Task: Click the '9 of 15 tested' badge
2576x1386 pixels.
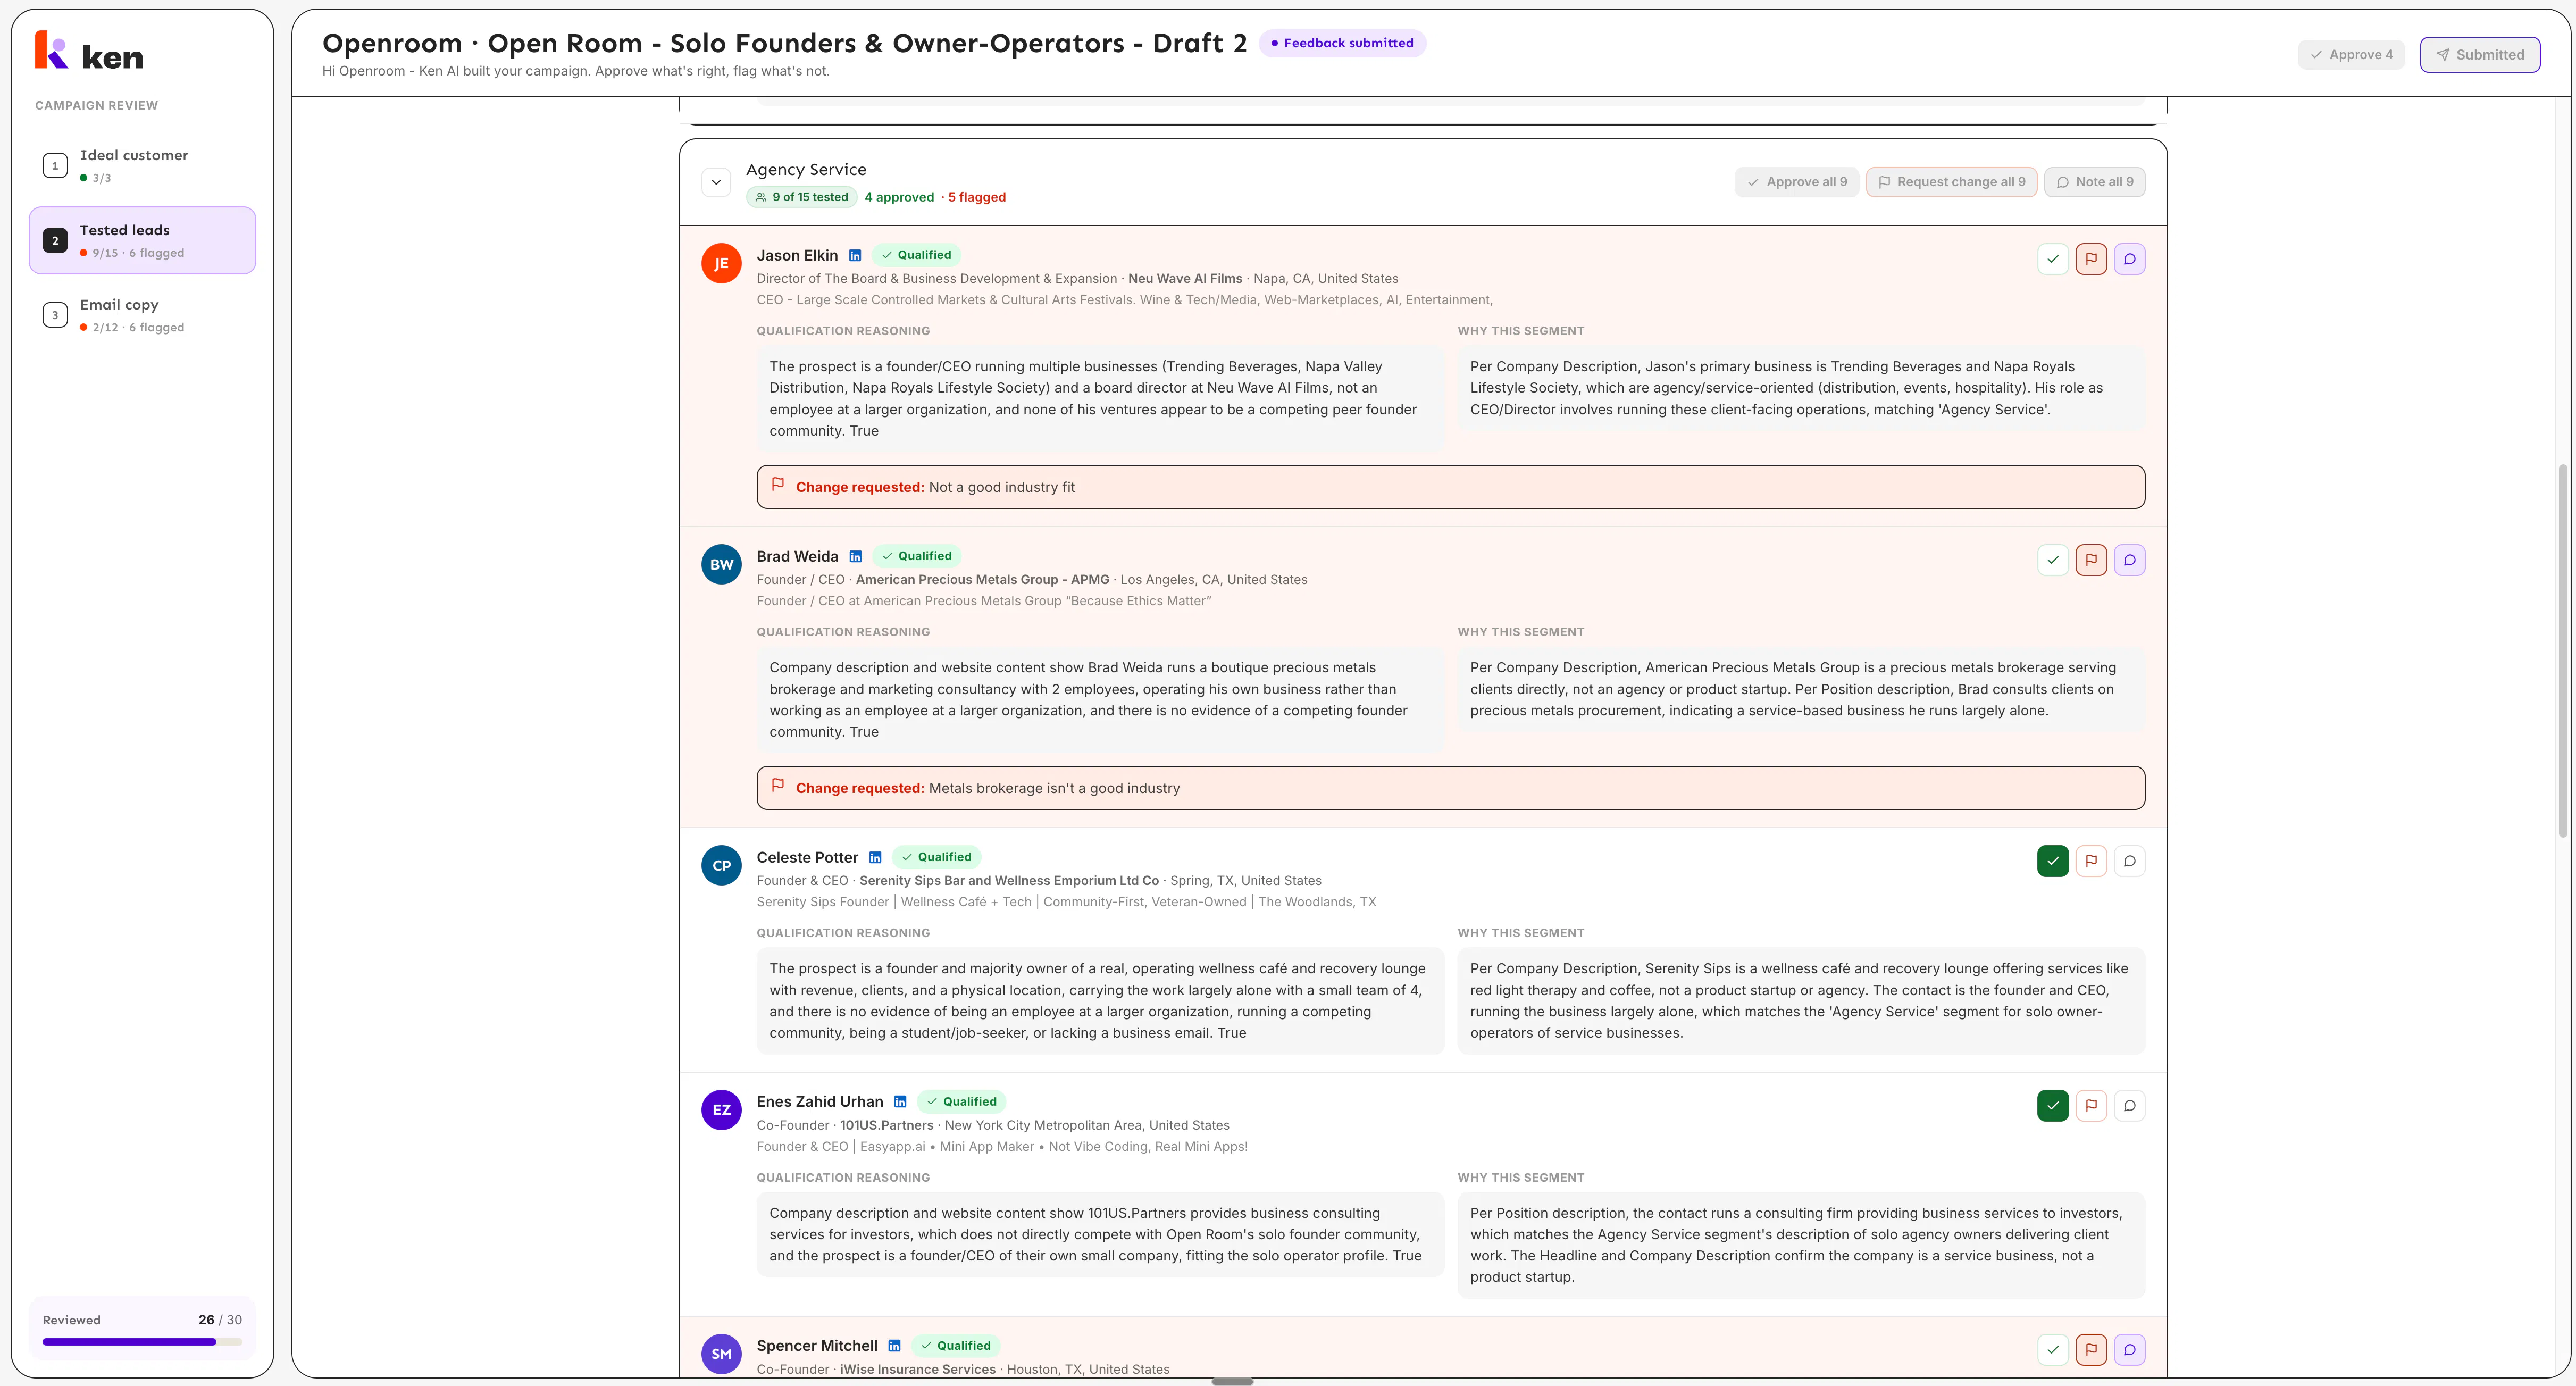Action: (802, 197)
